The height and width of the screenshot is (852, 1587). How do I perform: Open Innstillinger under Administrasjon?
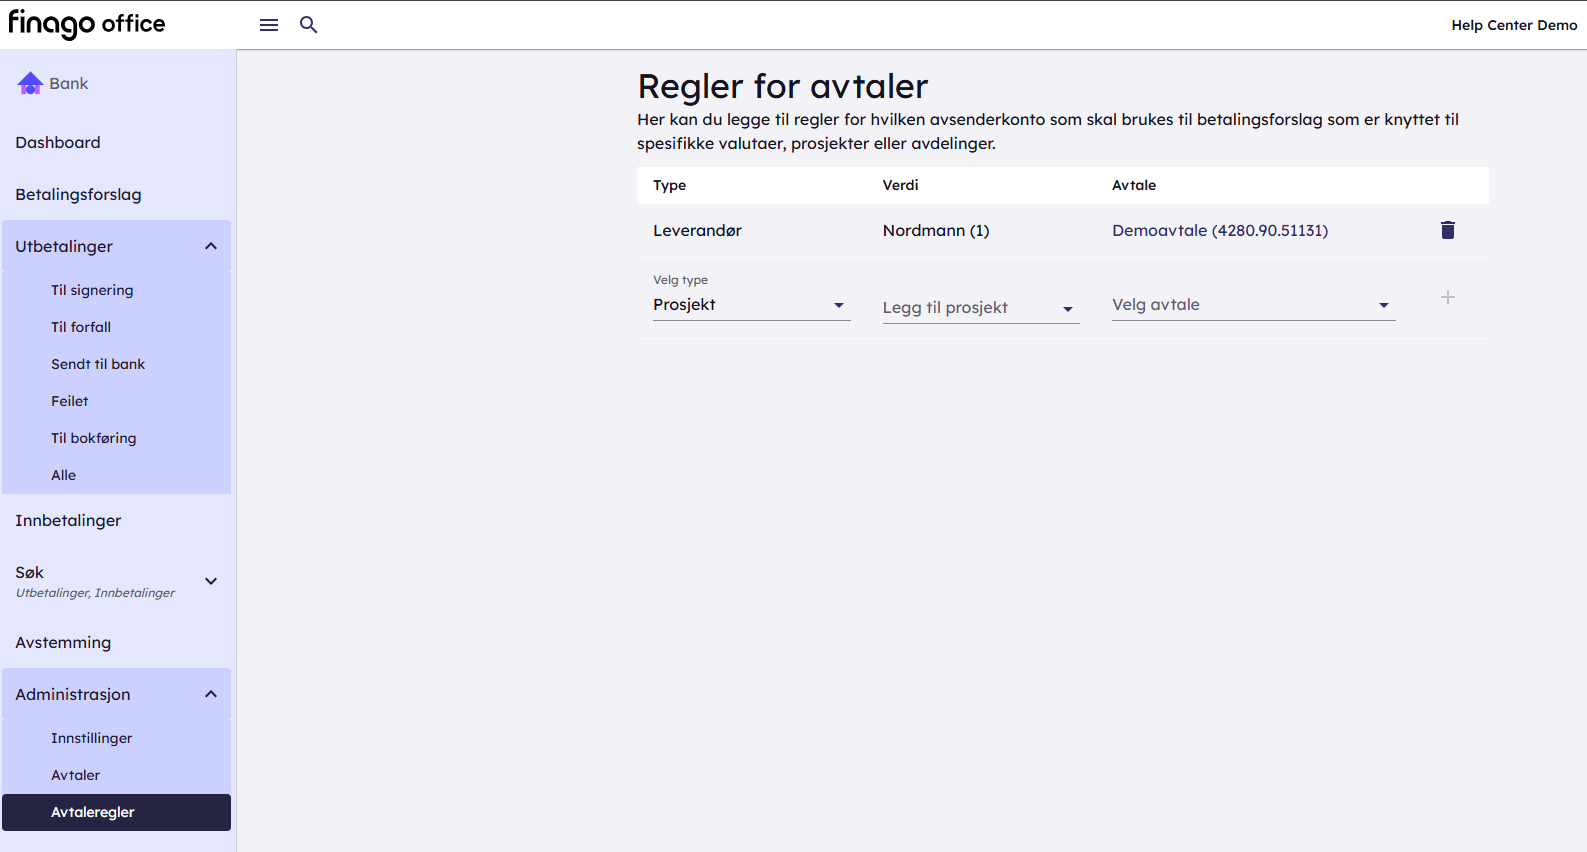tap(92, 738)
